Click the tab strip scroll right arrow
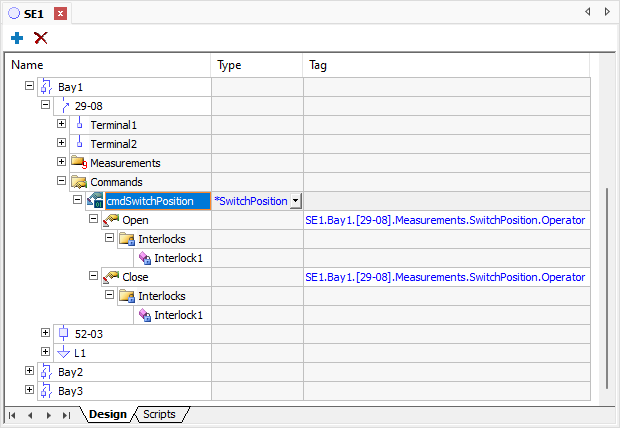The image size is (620, 428). [607, 12]
